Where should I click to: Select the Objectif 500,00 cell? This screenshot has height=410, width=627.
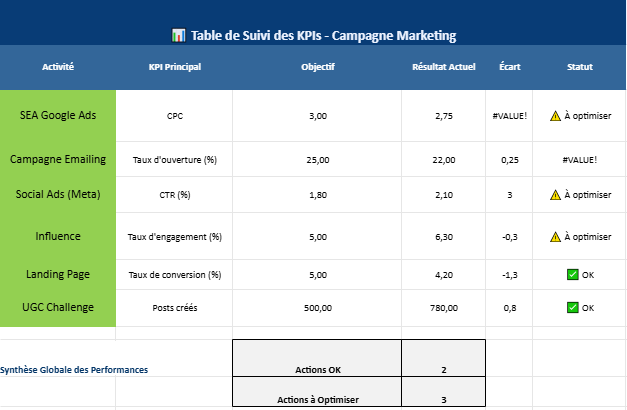click(317, 308)
